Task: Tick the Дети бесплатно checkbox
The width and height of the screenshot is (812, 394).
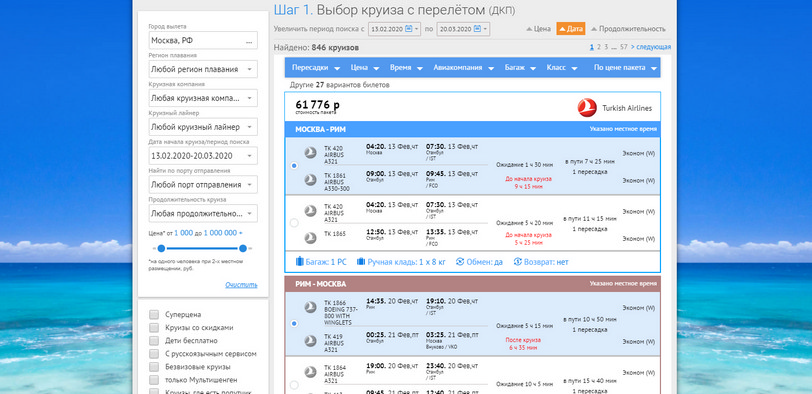Action: pos(153,341)
